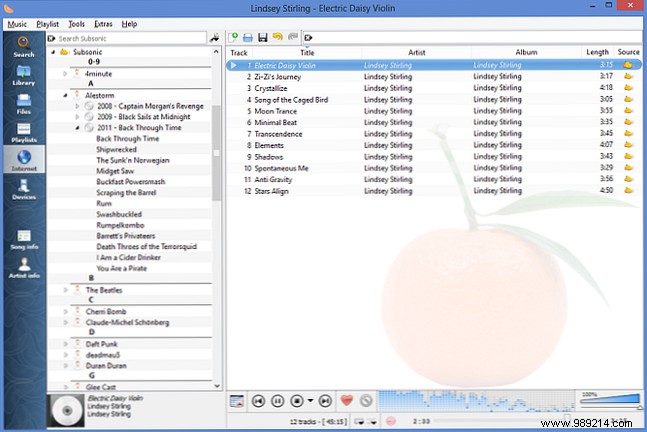Expand The Beatles artist node

(x=66, y=290)
